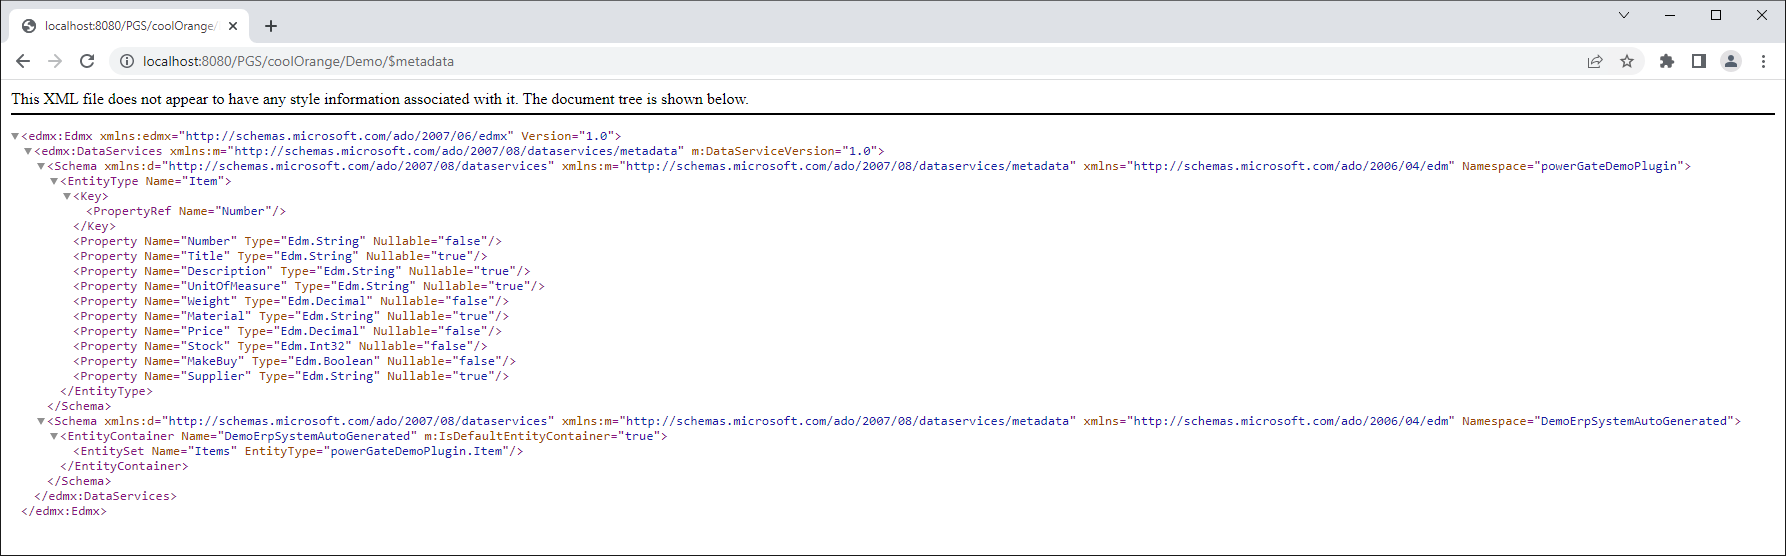The width and height of the screenshot is (1786, 556).
Task: Collapse the edmx:Edmx root node
Action: pyautogui.click(x=15, y=136)
